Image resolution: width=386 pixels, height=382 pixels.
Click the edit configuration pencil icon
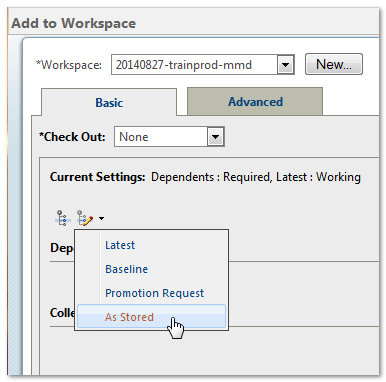85,218
